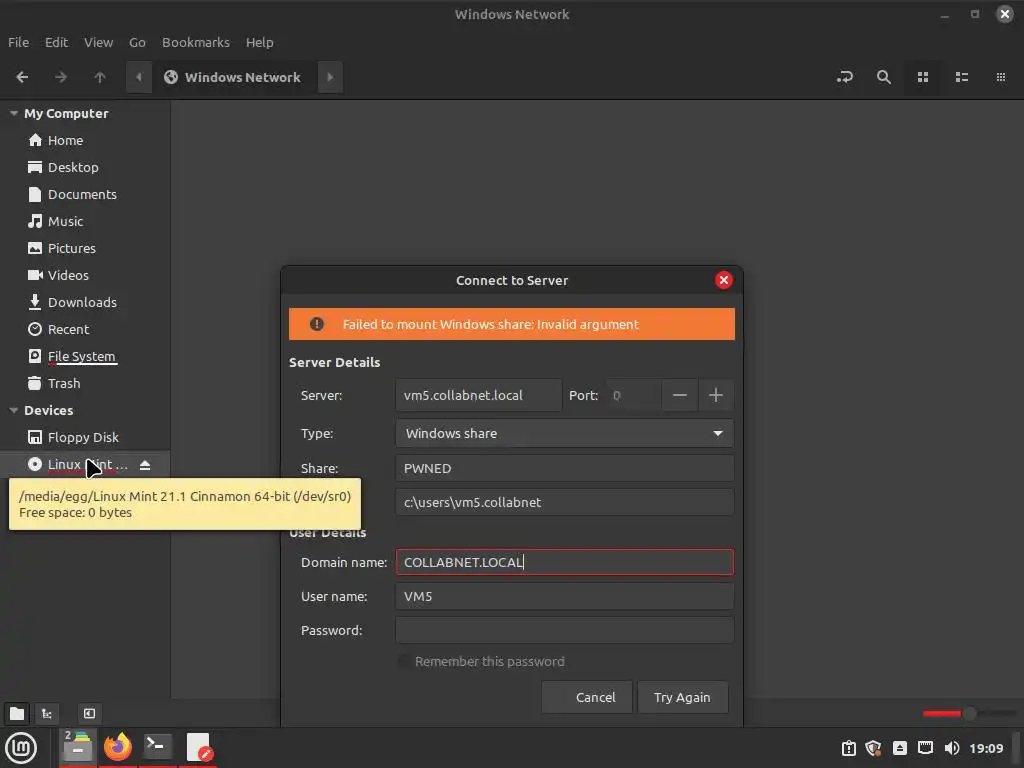Open the Linux Mint start menu
The height and width of the screenshot is (768, 1024).
pos(21,748)
